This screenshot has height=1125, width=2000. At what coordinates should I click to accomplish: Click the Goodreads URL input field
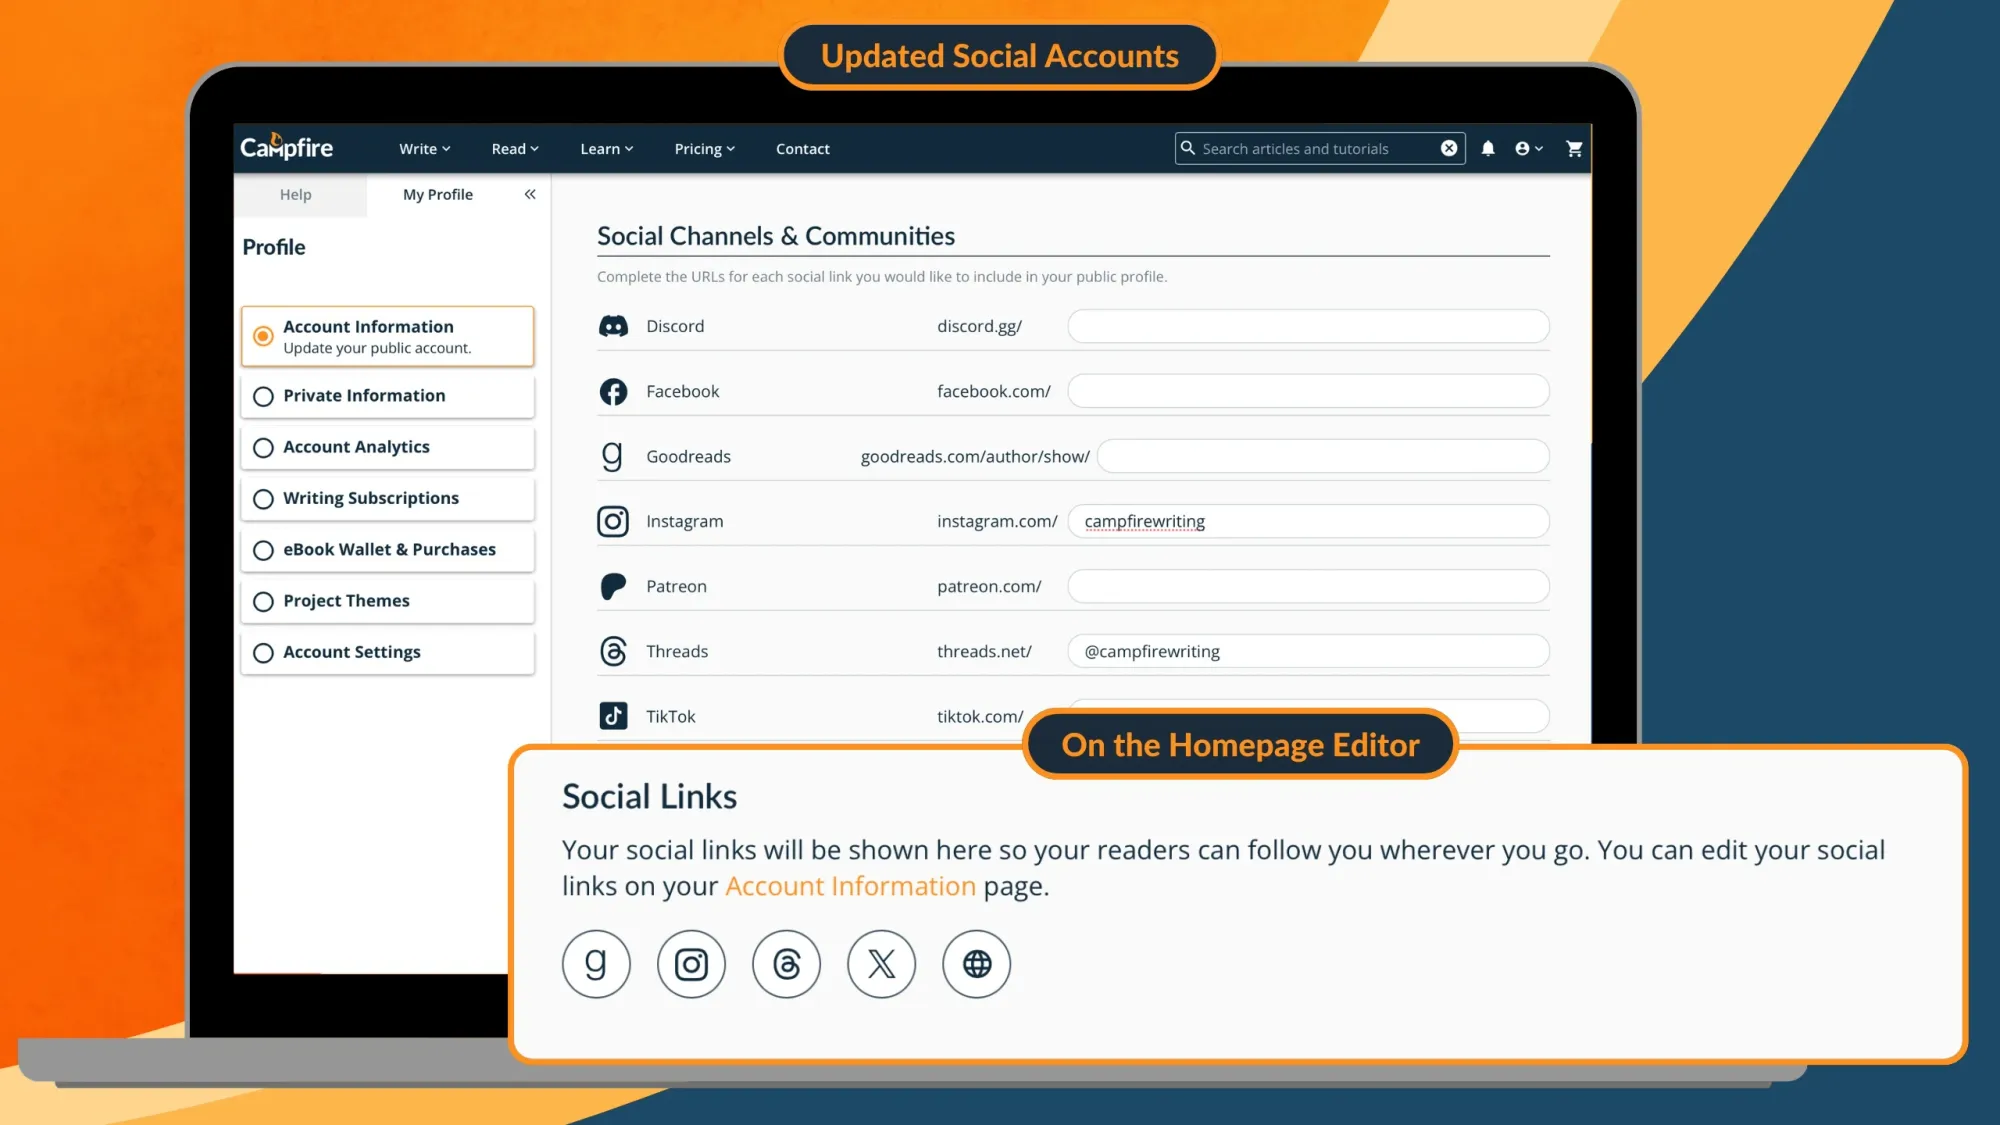pos(1323,456)
